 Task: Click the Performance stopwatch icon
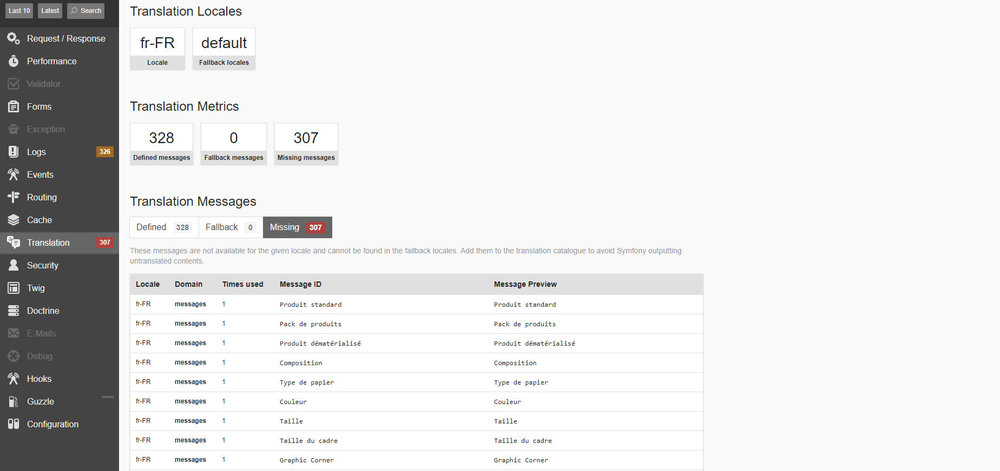pos(13,61)
